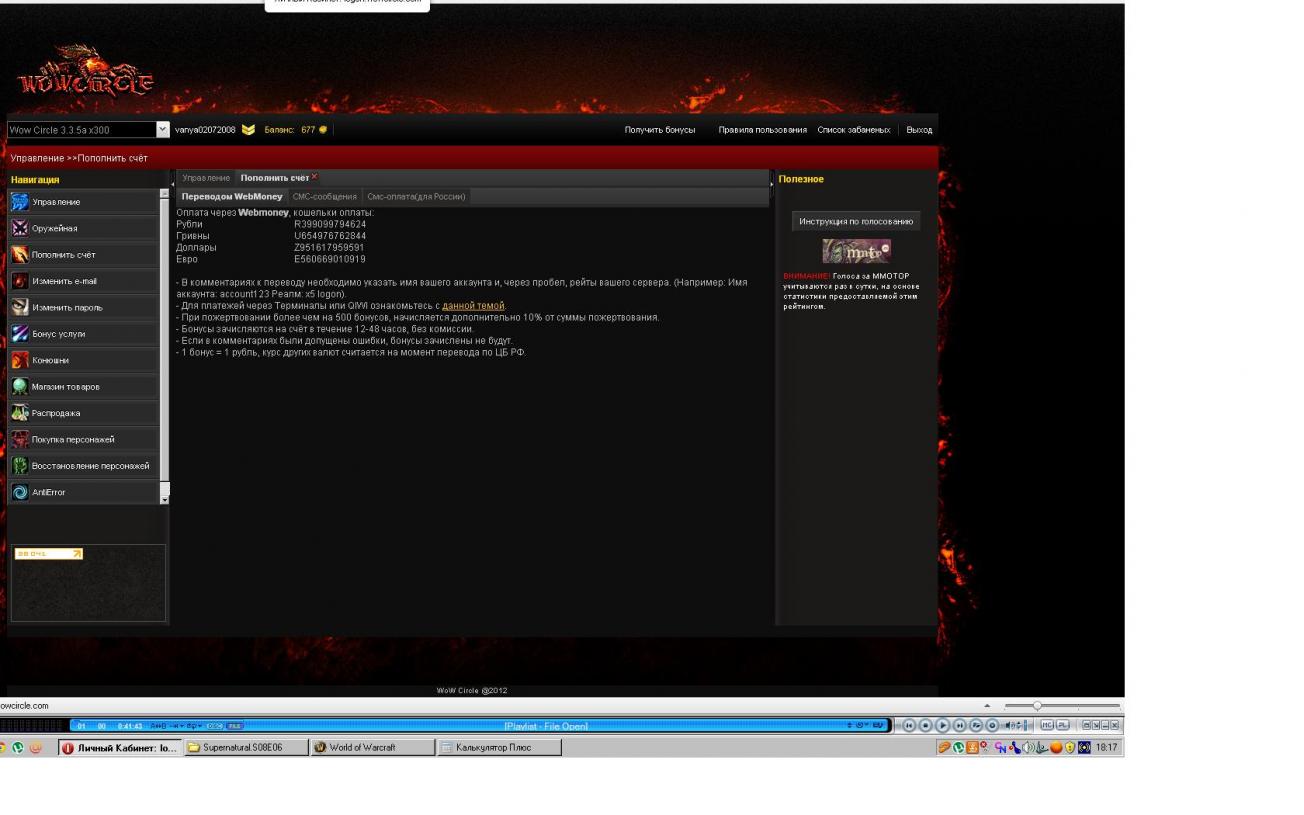Open Оружейная via its sidebar icon
The width and height of the screenshot is (1304, 815).
[x=20, y=228]
